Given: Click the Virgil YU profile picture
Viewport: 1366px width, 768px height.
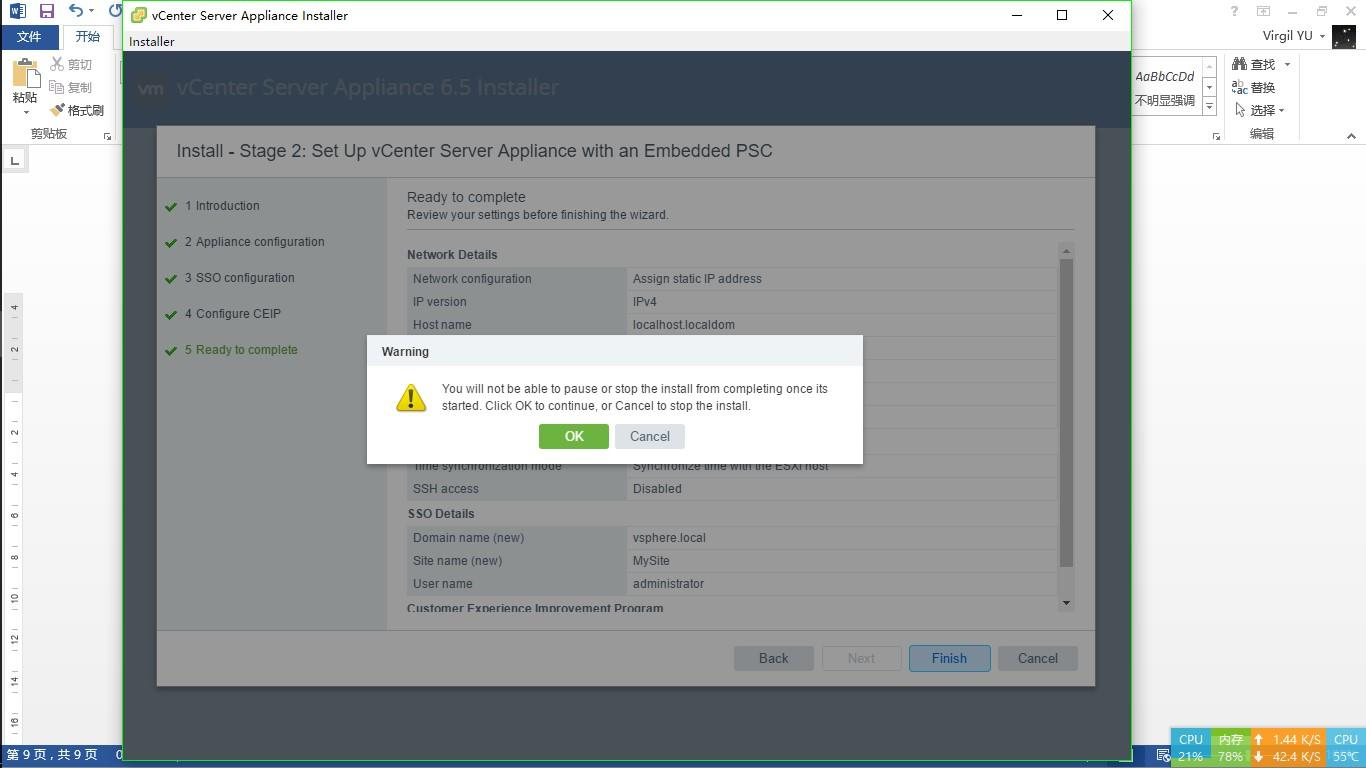Looking at the screenshot, I should pos(1343,36).
